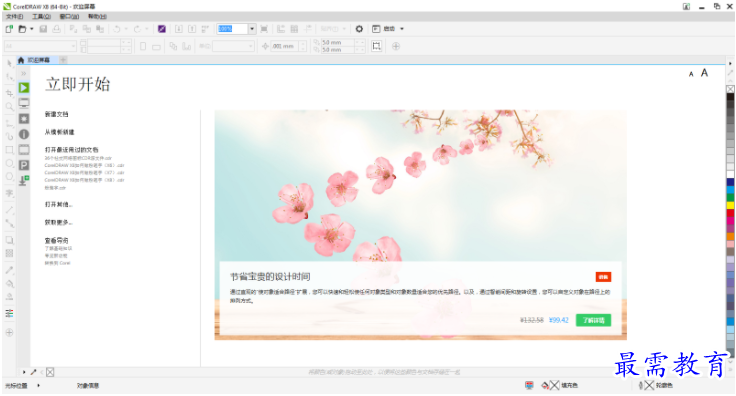Click the Learning info circle sidebar icon

click(24, 134)
